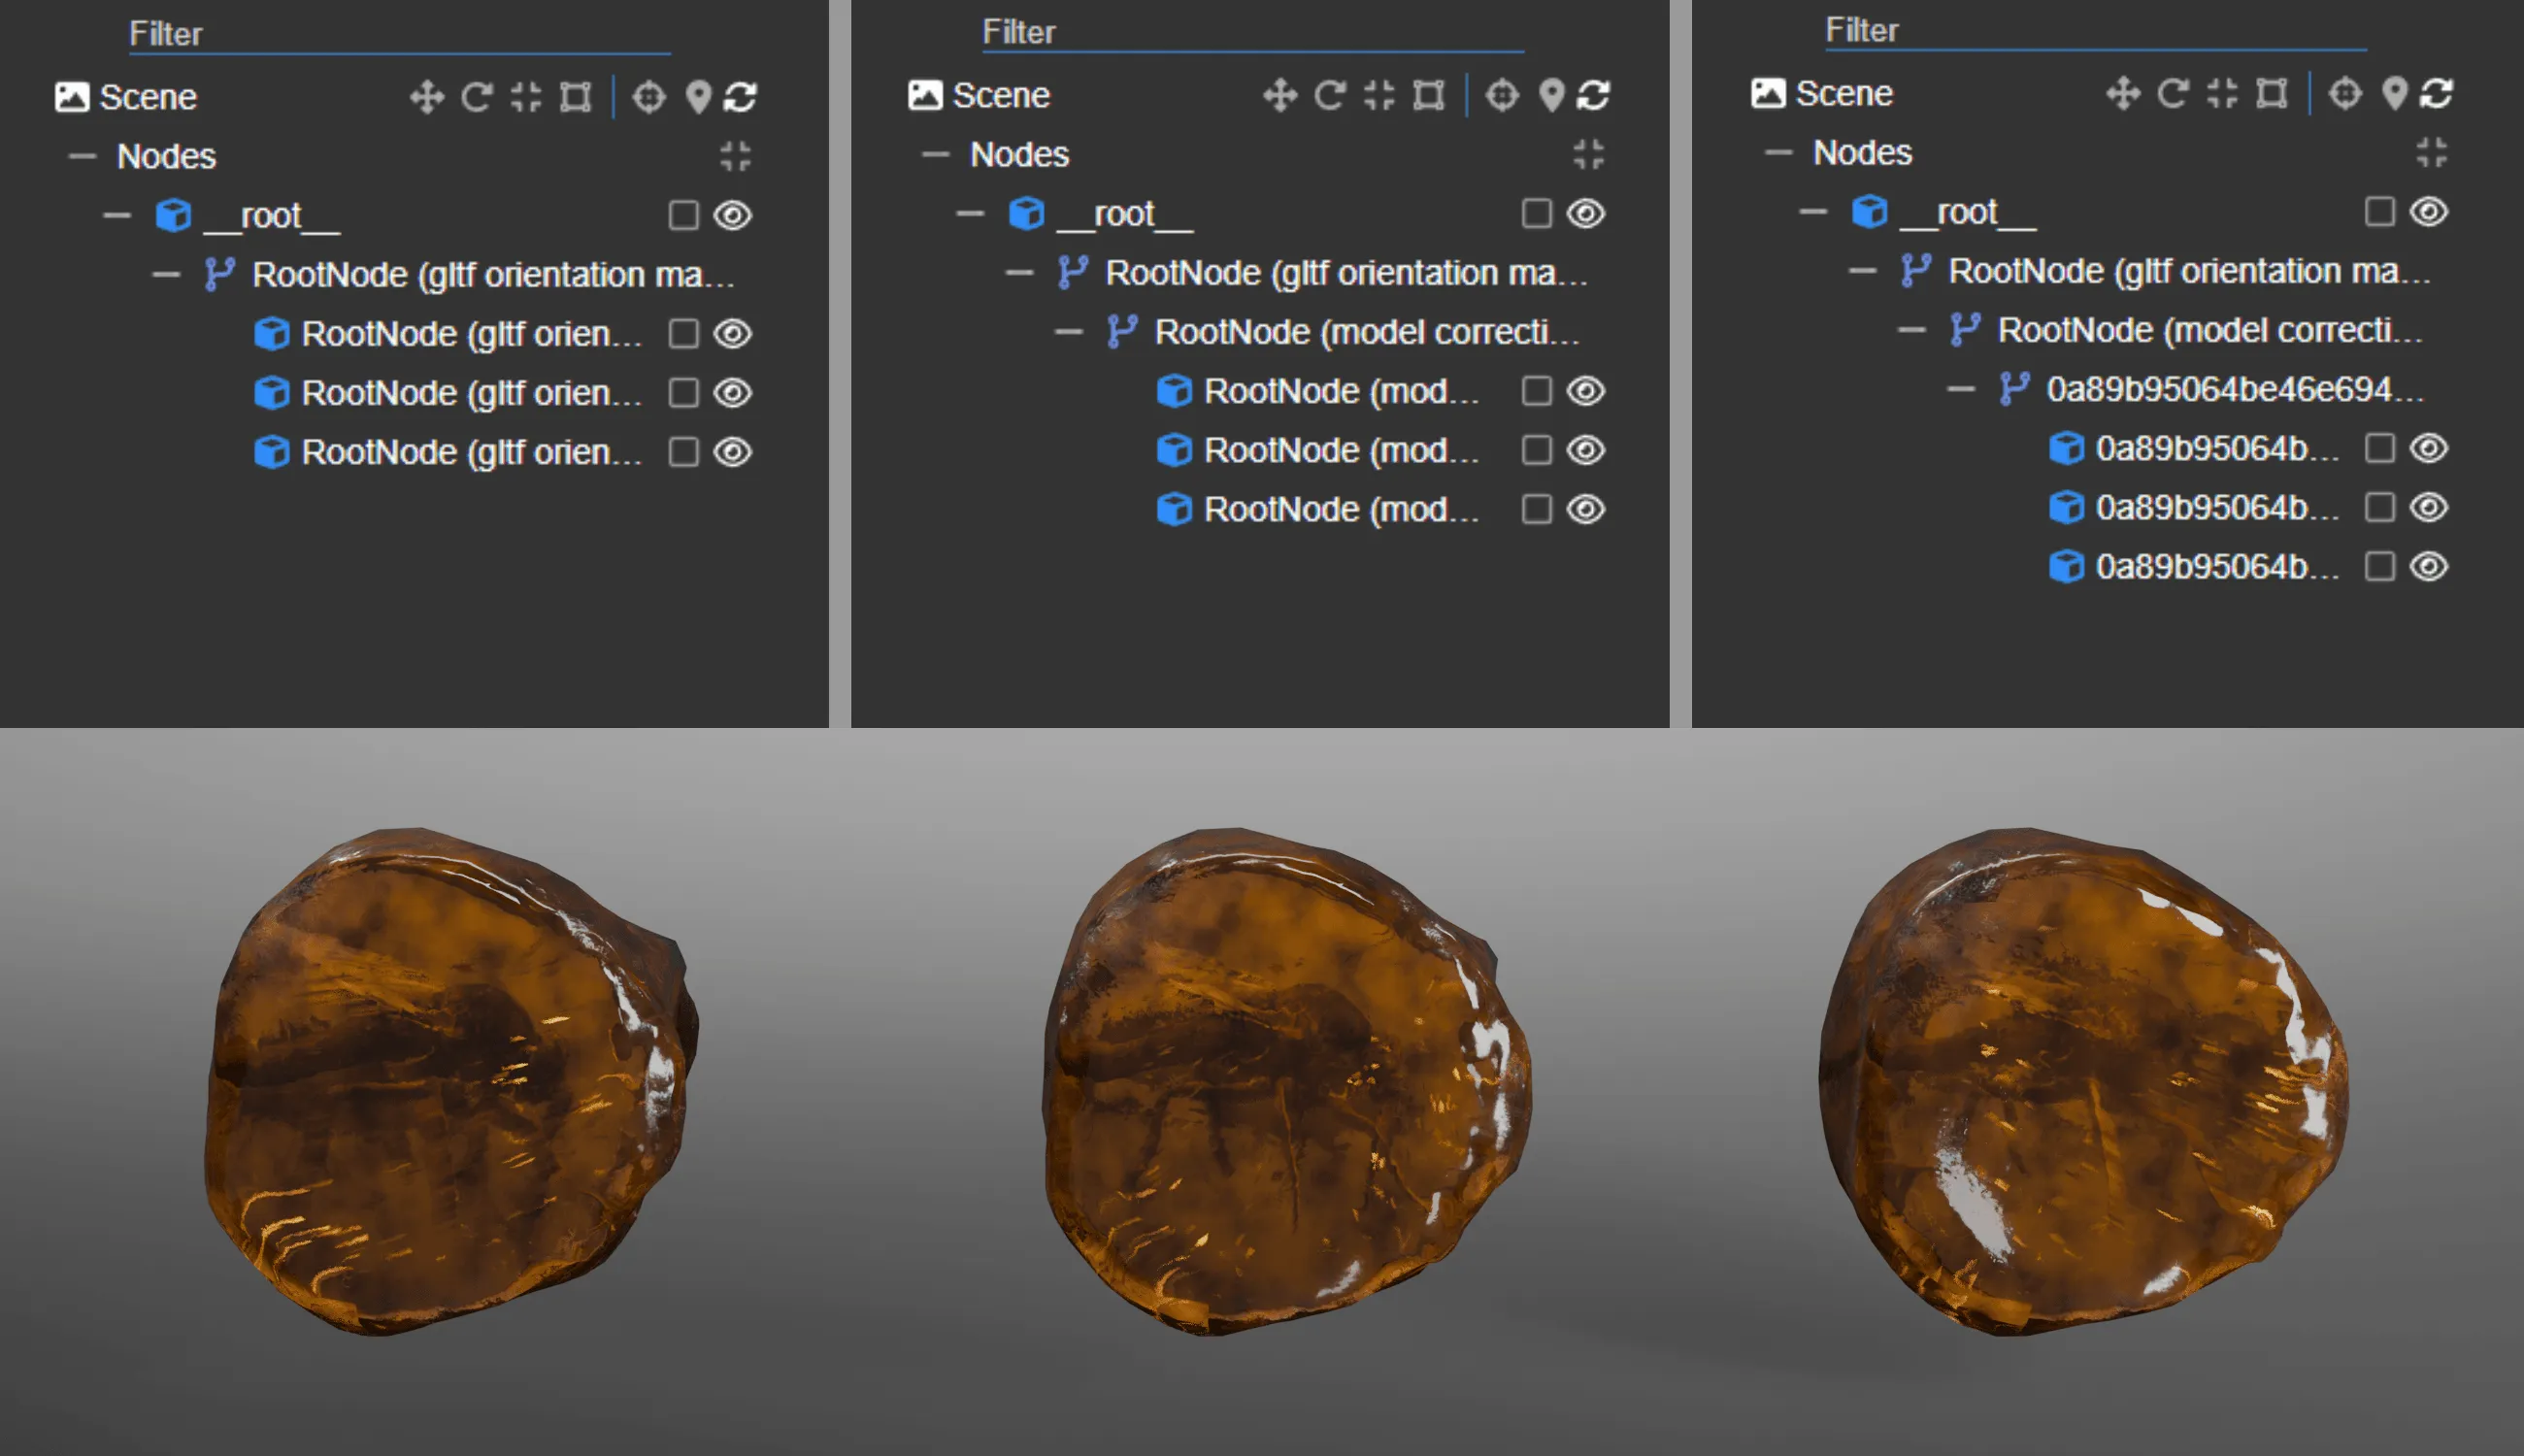Tick the __root__ checkbox in the middle panel
Viewport: 2524px width, 1456px height.
(x=1536, y=213)
